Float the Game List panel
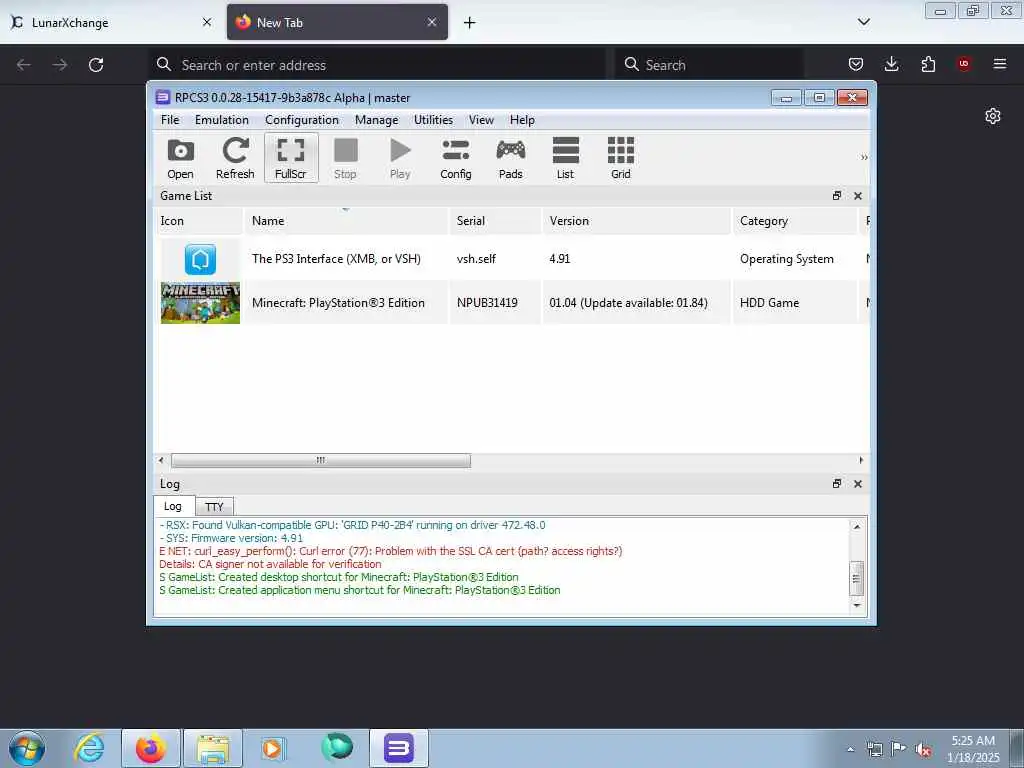 click(837, 195)
